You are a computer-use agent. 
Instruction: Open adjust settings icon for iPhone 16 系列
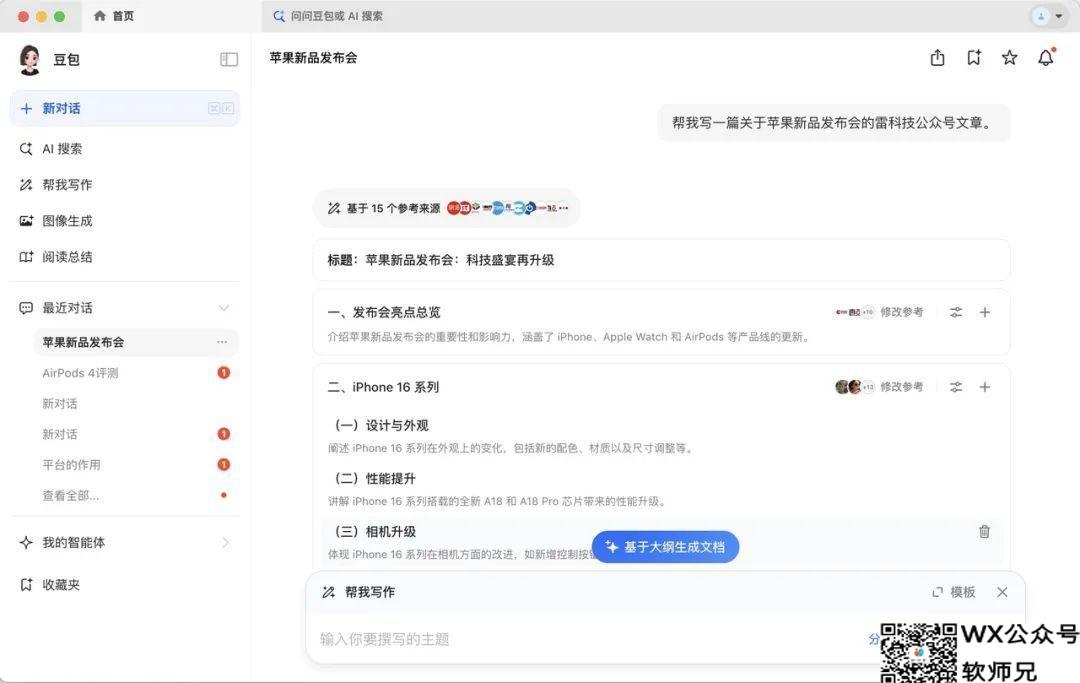coord(956,387)
